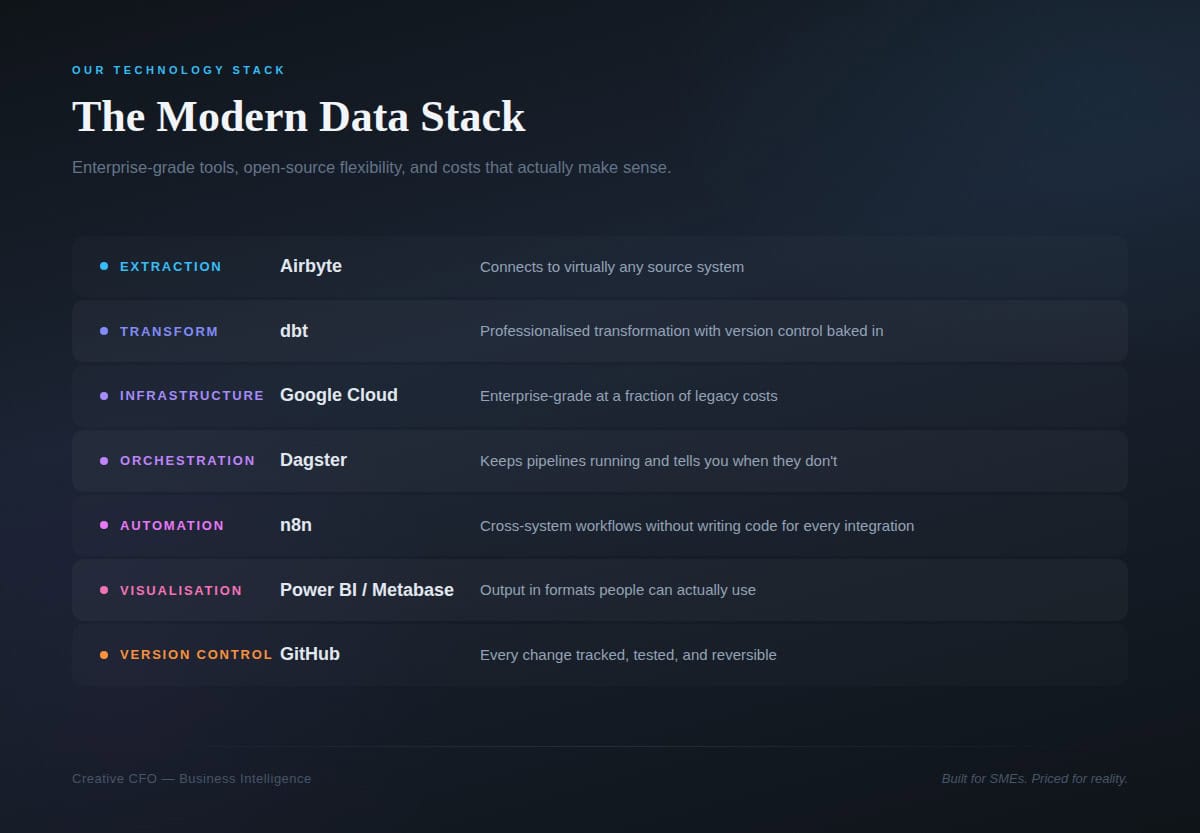Select the TRANSFORM category label
Image resolution: width=1200 pixels, height=833 pixels.
[169, 331]
